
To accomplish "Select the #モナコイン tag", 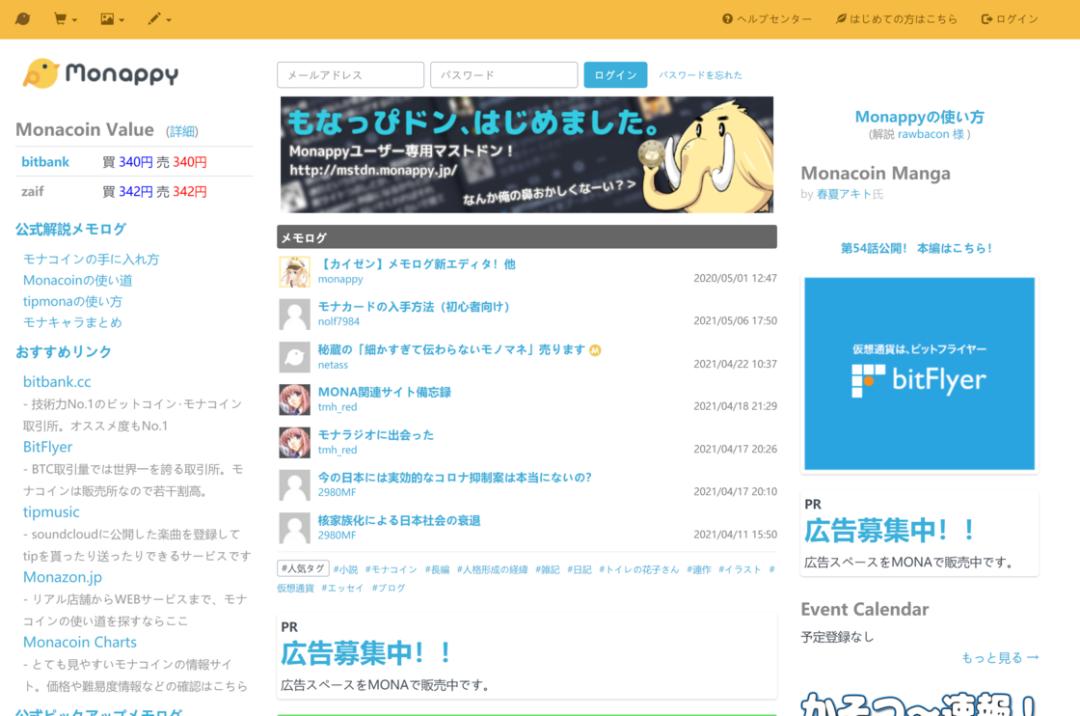I will click(x=391, y=569).
